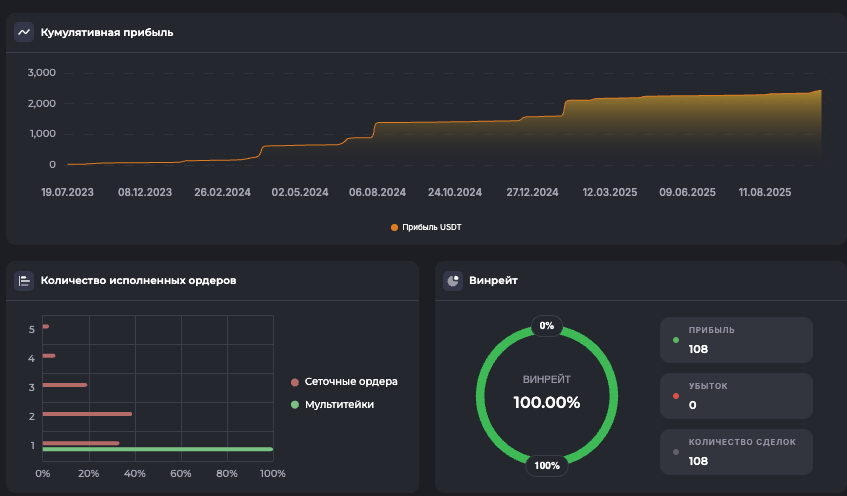The image size is (847, 496).
Task: Toggle the Сеточные ордера legend series
Action: tap(351, 382)
